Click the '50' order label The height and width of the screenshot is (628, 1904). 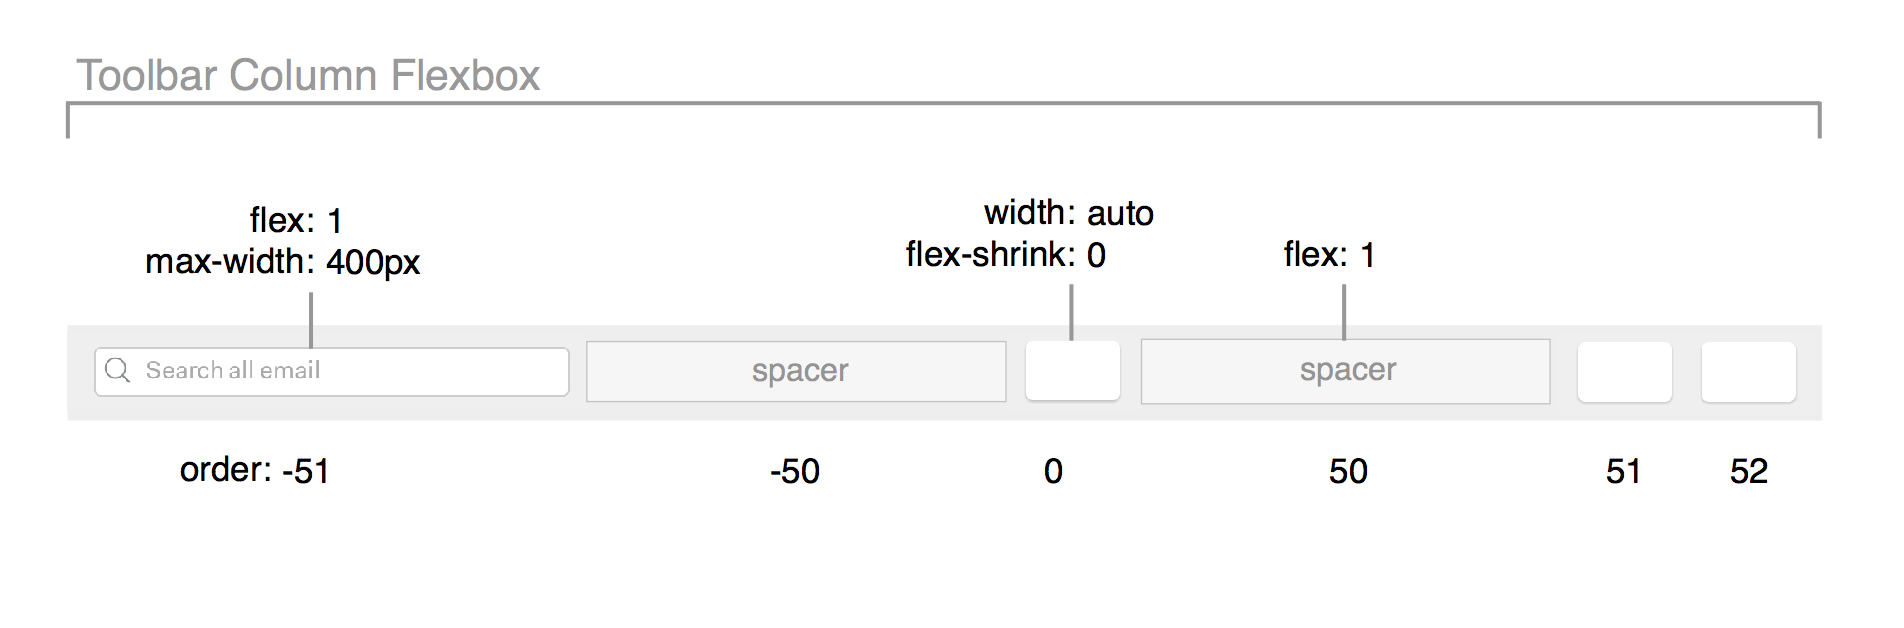click(x=1348, y=471)
